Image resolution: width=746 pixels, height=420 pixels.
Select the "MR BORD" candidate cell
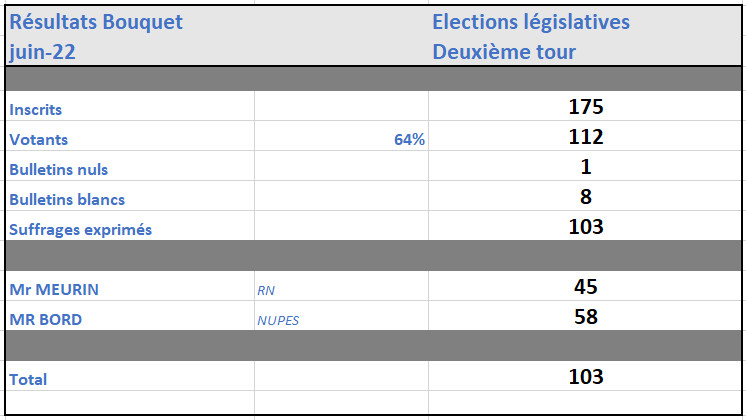click(x=46, y=319)
